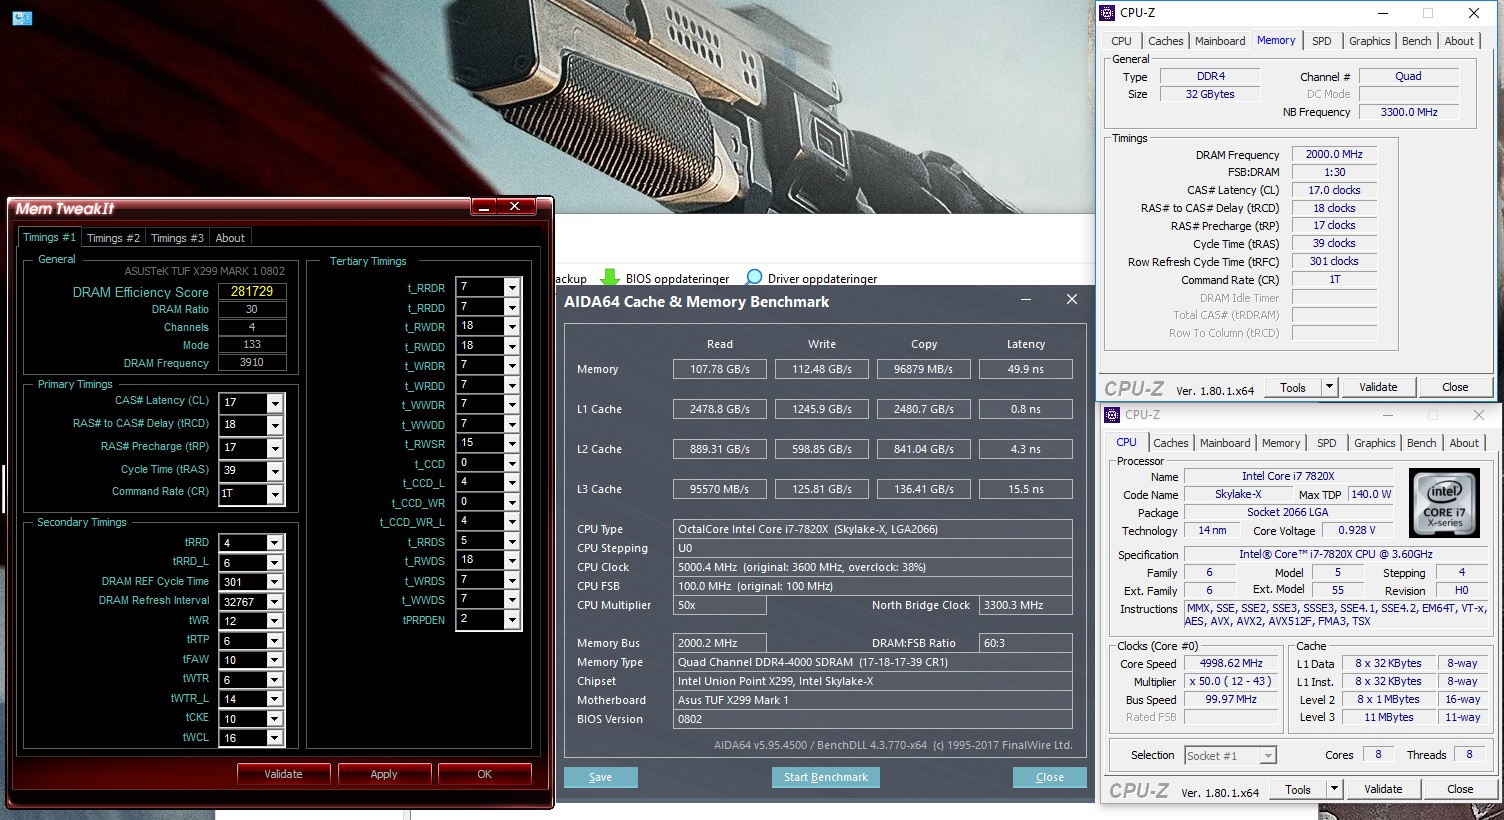Click the Motherboard Asus TUF X299 Mark 1 field
Screen dimensions: 1504x820
tap(873, 700)
